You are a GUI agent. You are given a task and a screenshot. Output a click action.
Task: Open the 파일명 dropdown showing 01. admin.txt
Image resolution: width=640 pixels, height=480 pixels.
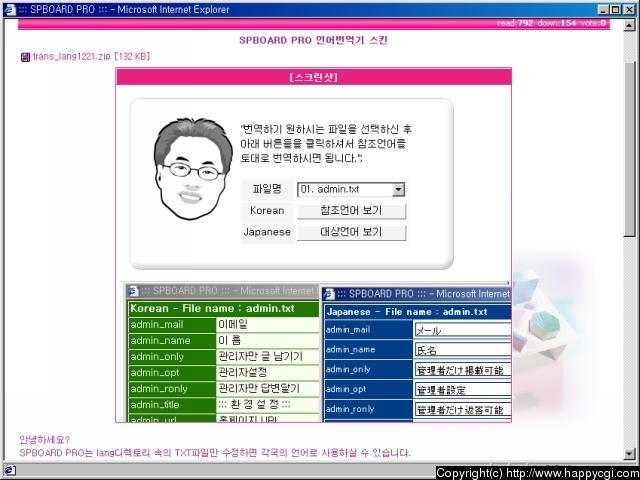click(x=351, y=189)
